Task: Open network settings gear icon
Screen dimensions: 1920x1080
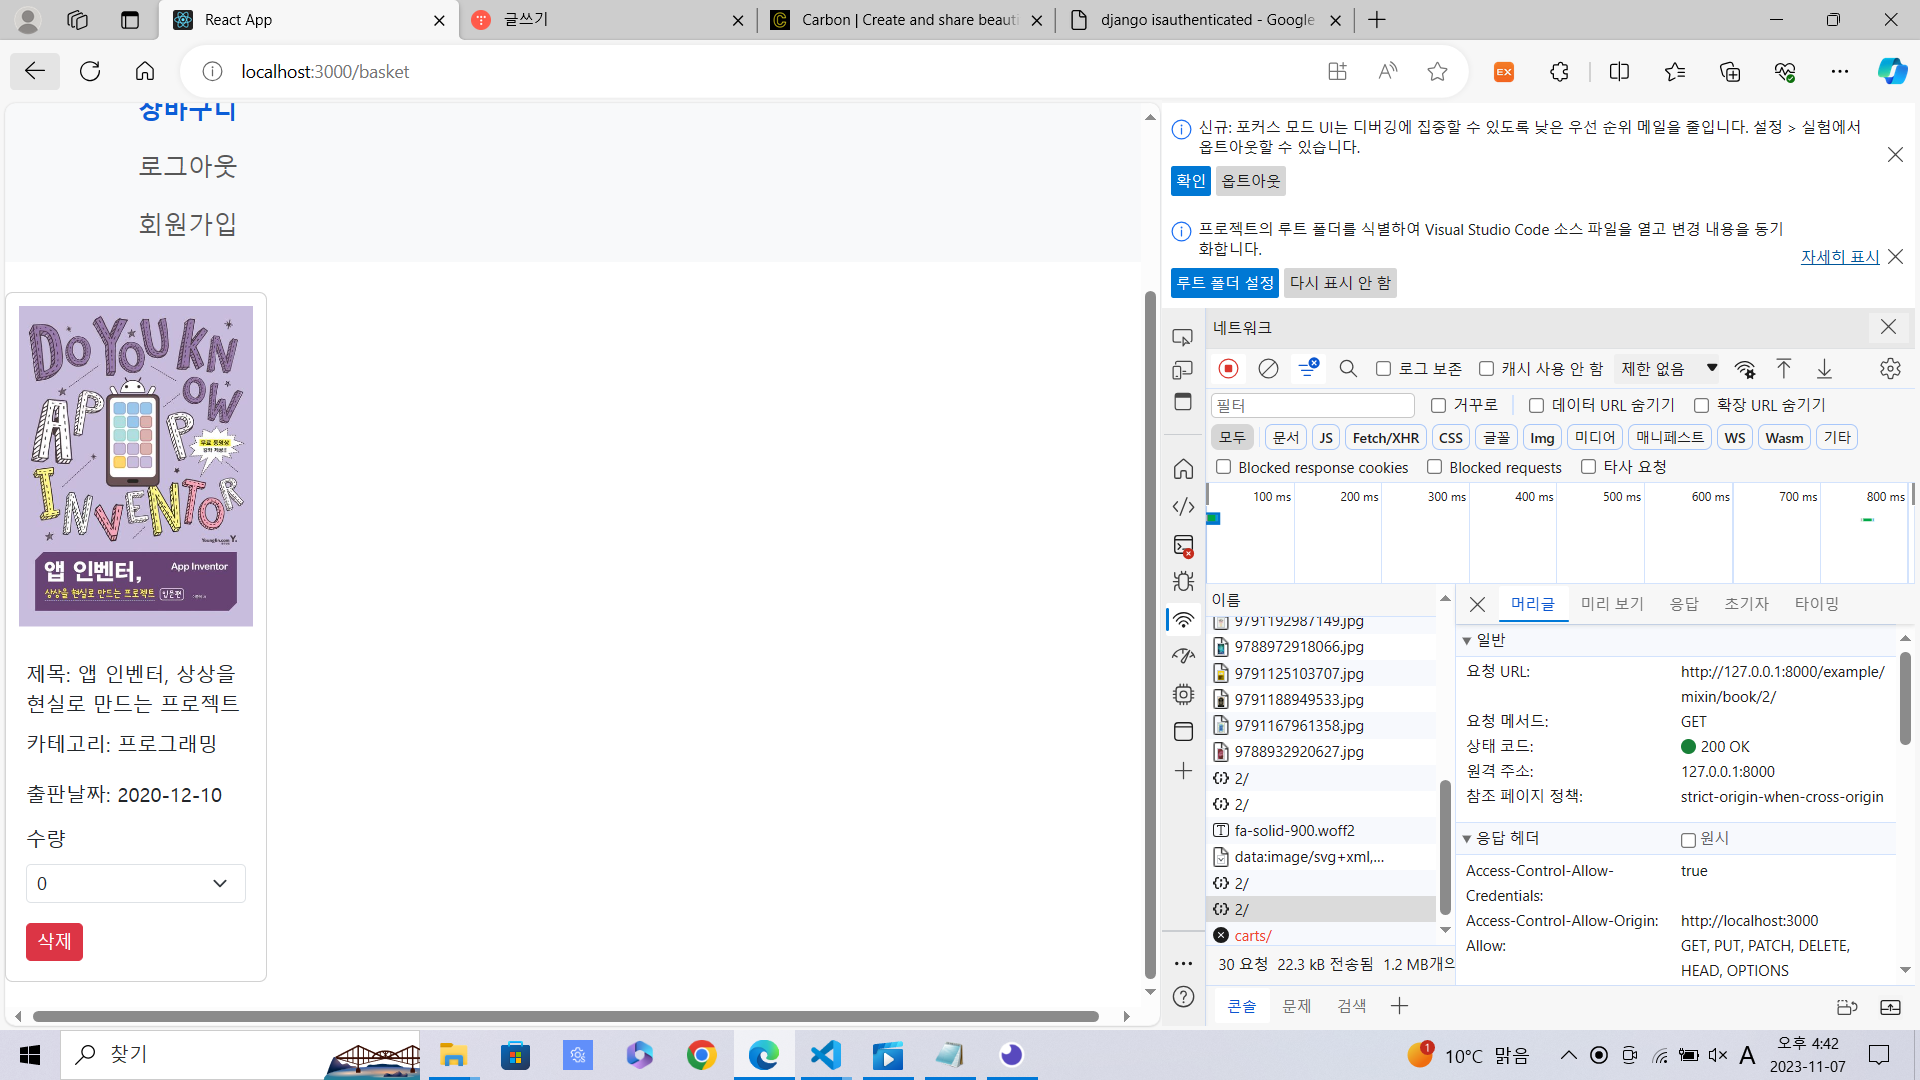Action: point(1889,369)
